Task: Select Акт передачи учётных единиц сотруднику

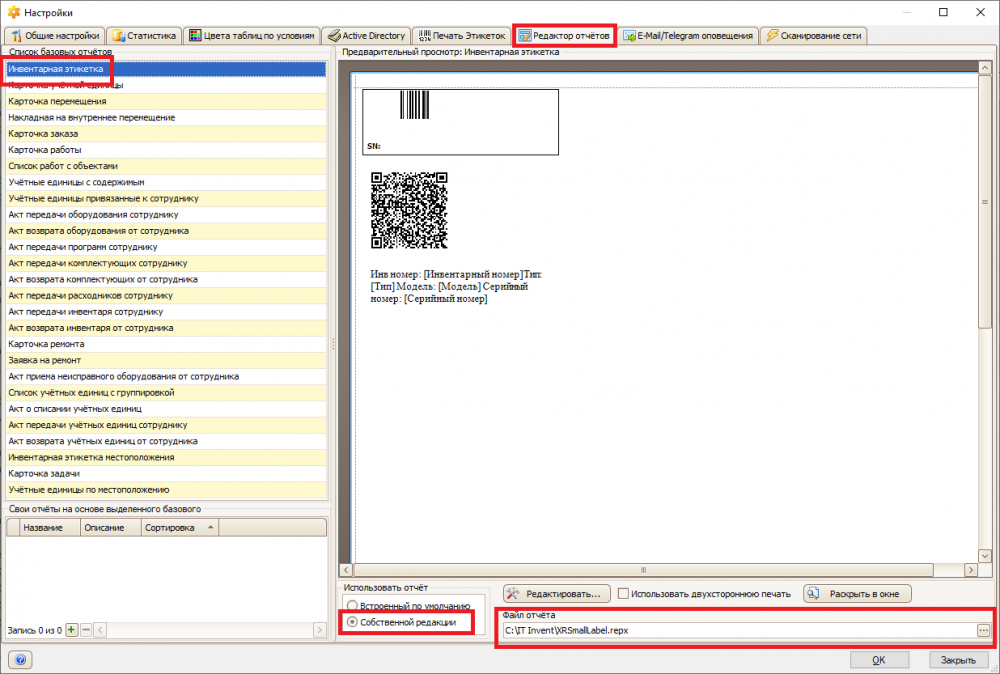Action: (x=166, y=425)
